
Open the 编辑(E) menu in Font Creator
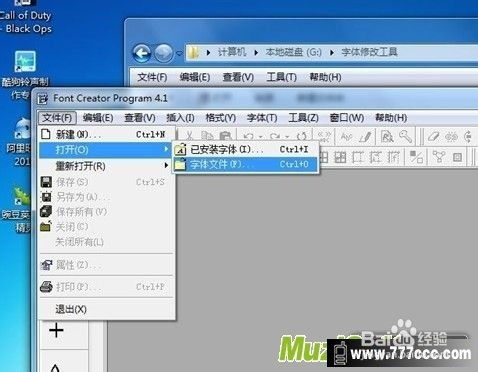(98, 118)
